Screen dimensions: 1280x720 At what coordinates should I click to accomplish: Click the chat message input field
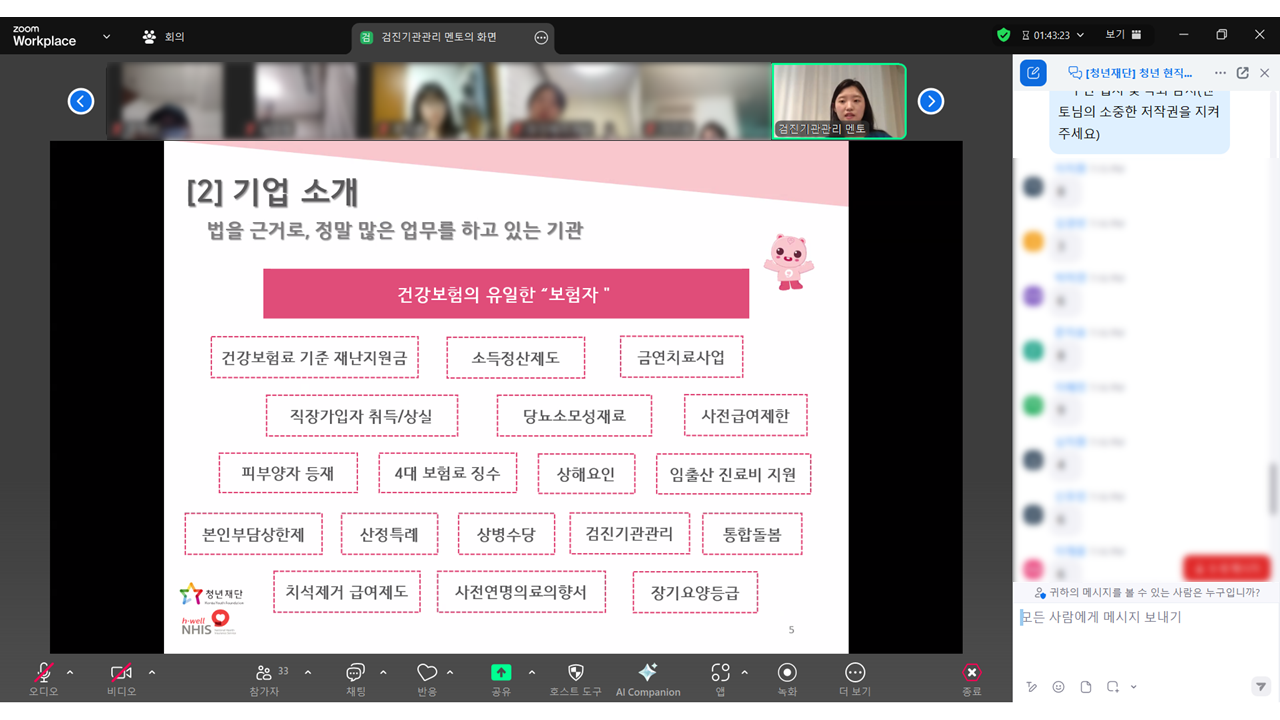pyautogui.click(x=1140, y=618)
